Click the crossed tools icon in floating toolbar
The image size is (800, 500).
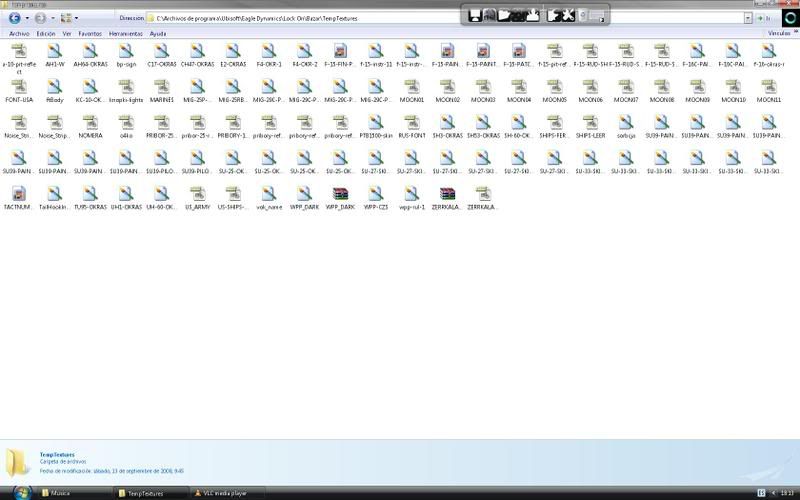pos(568,15)
